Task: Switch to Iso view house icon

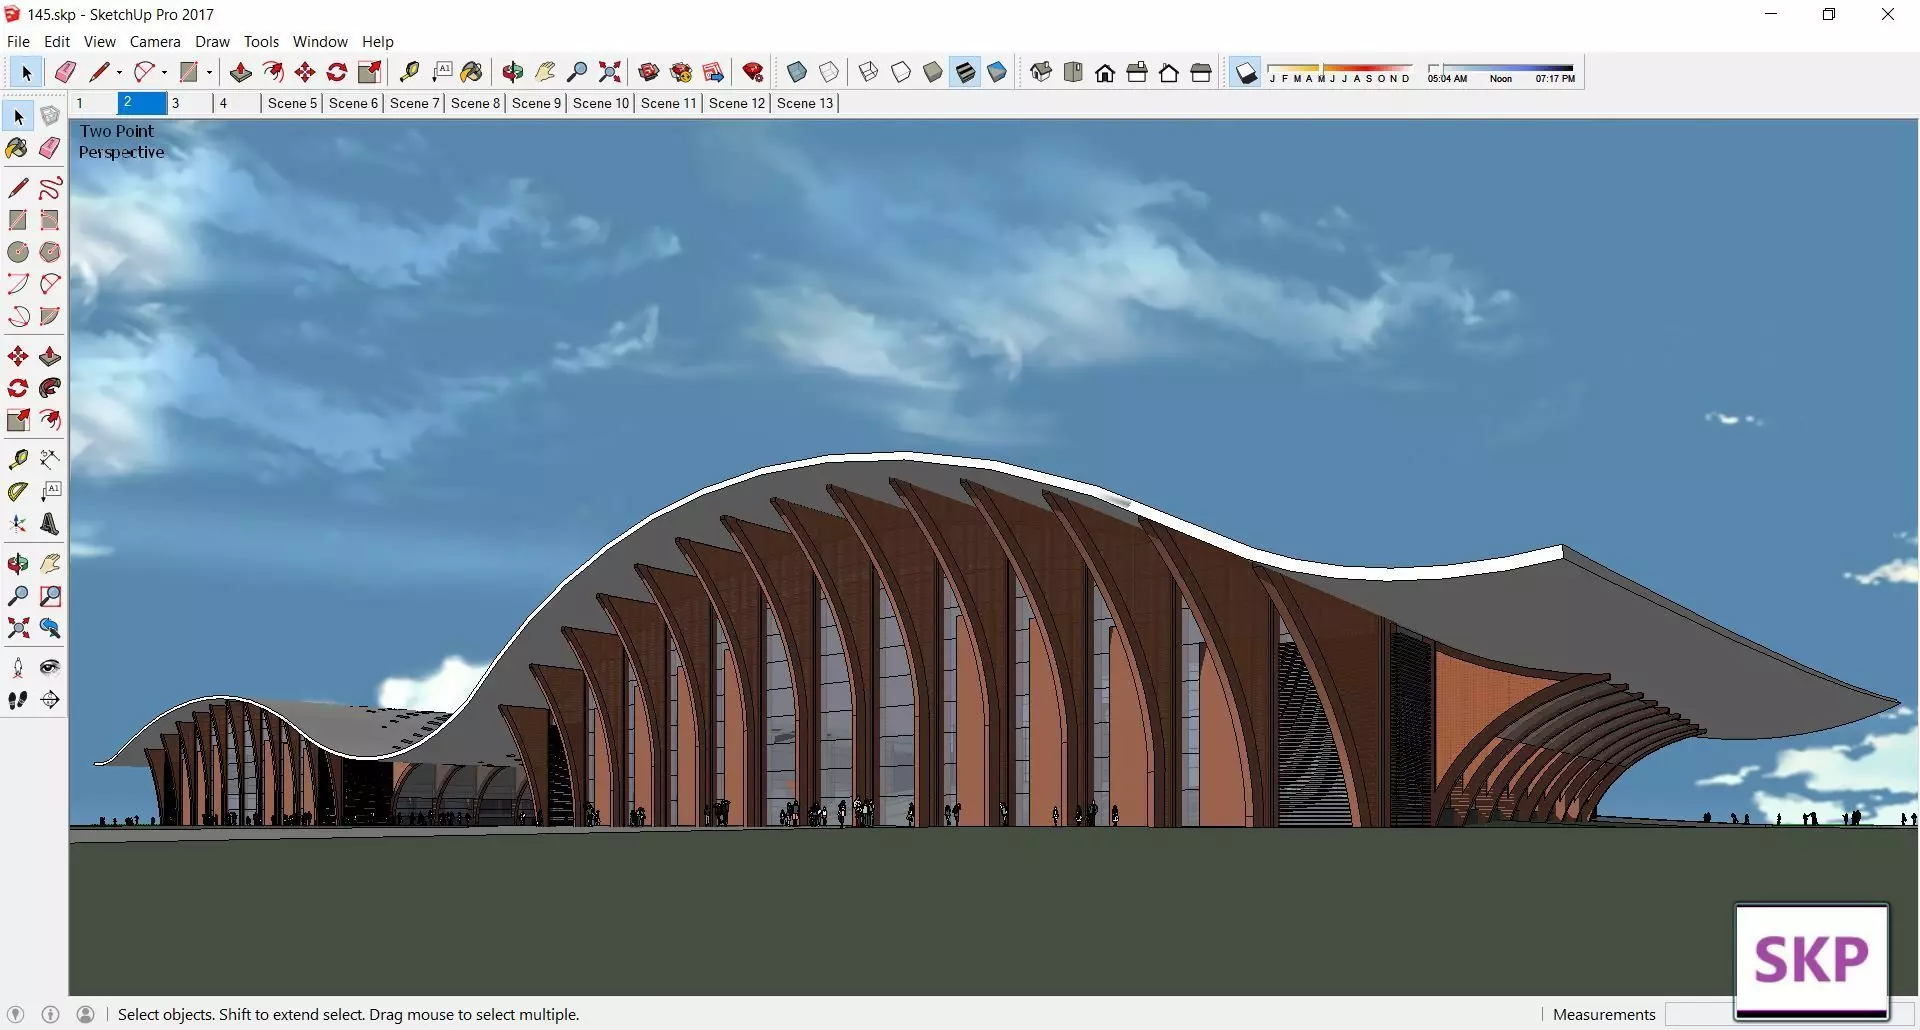Action: click(x=1041, y=72)
